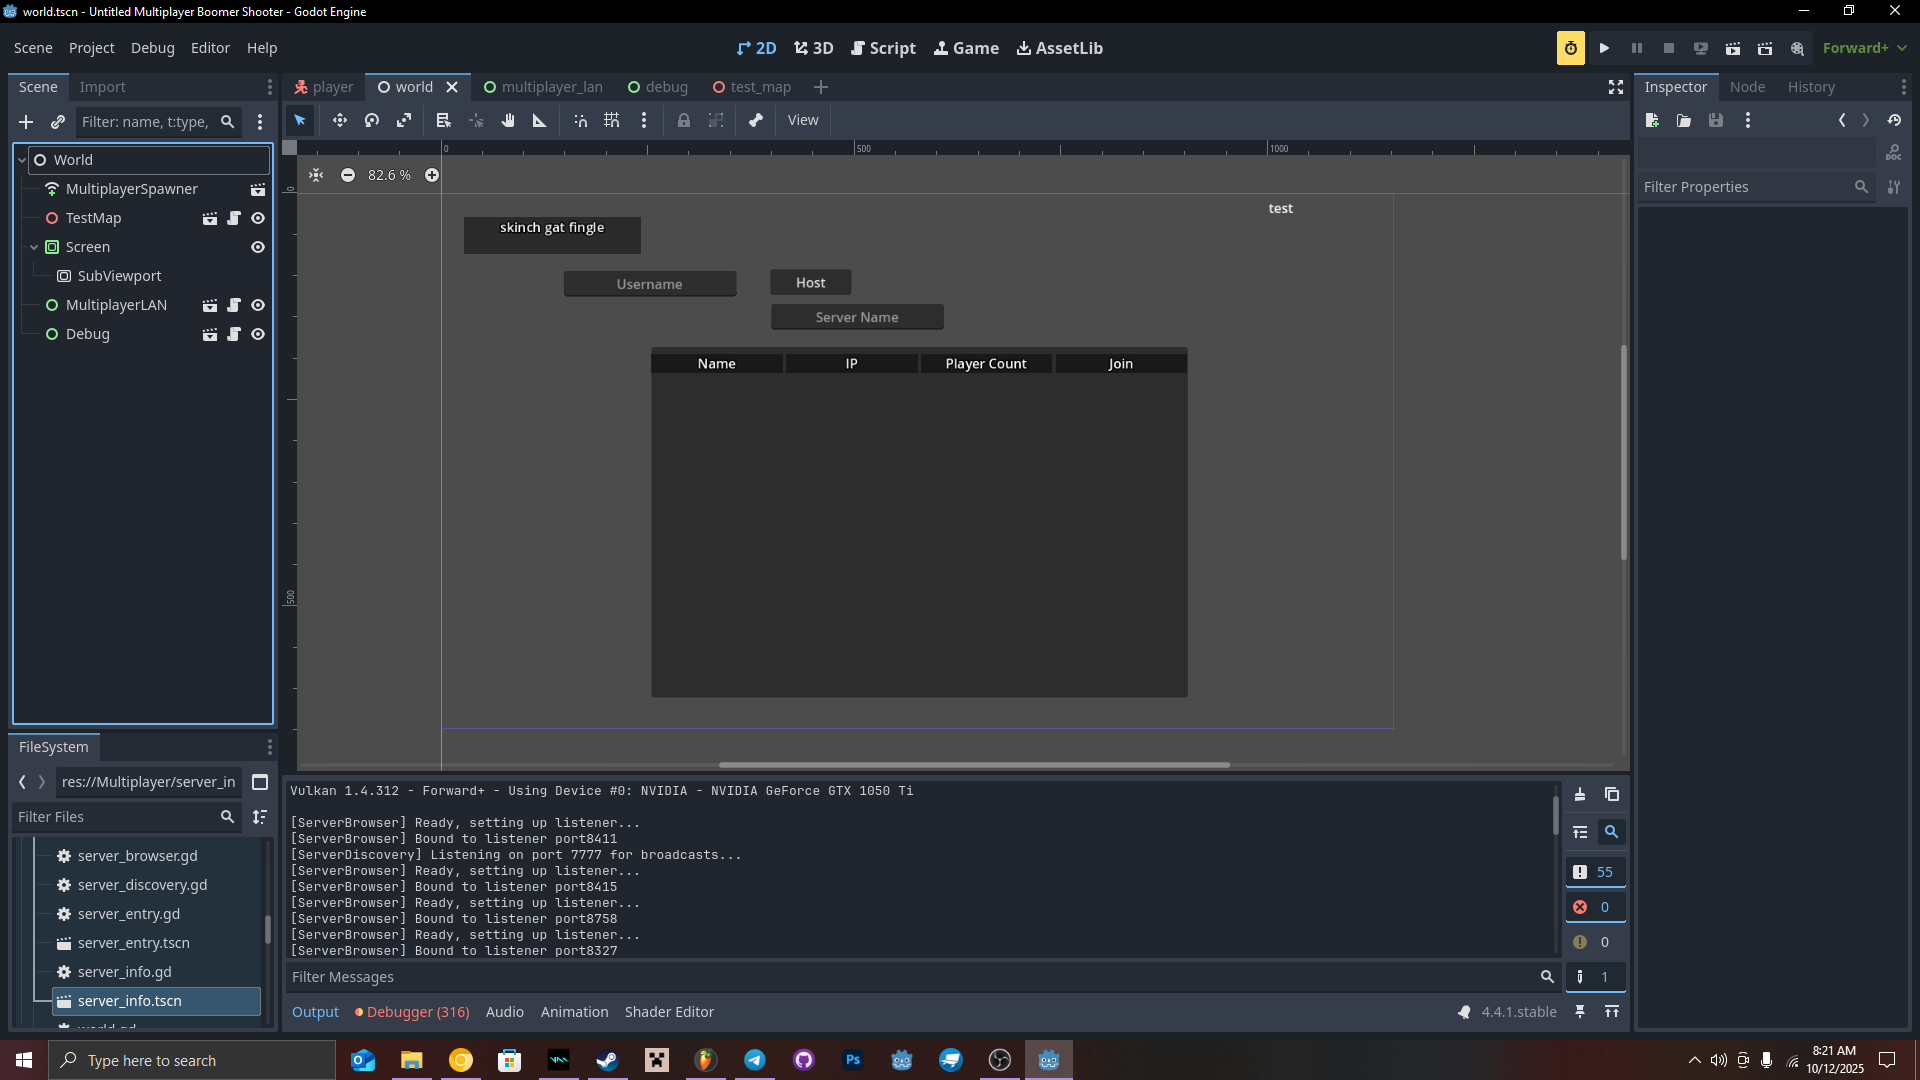
Task: Switch to the multiplayer_lan scene tab
Action: [543, 87]
